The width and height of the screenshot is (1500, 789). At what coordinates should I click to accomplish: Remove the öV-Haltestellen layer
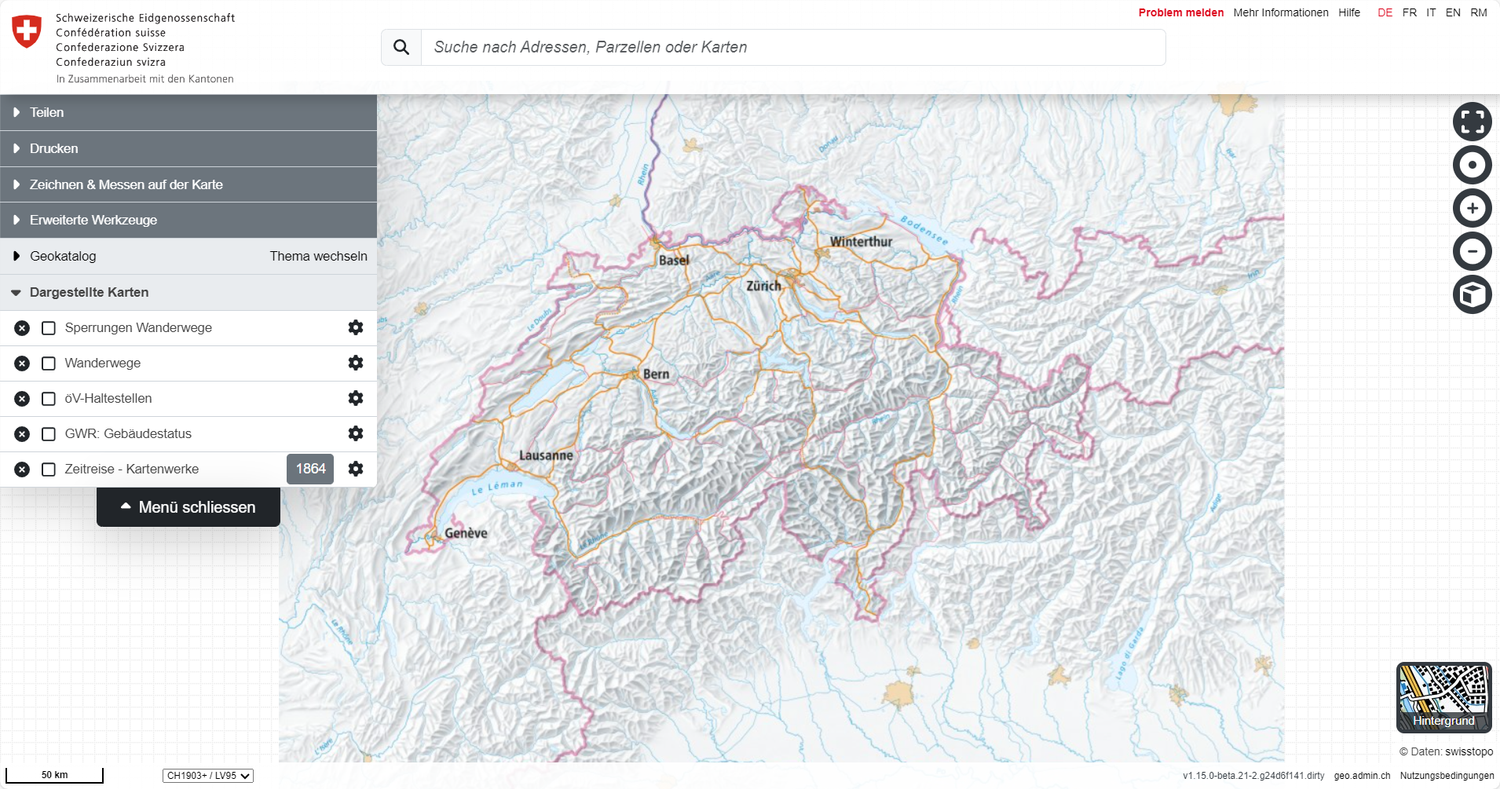(22, 399)
